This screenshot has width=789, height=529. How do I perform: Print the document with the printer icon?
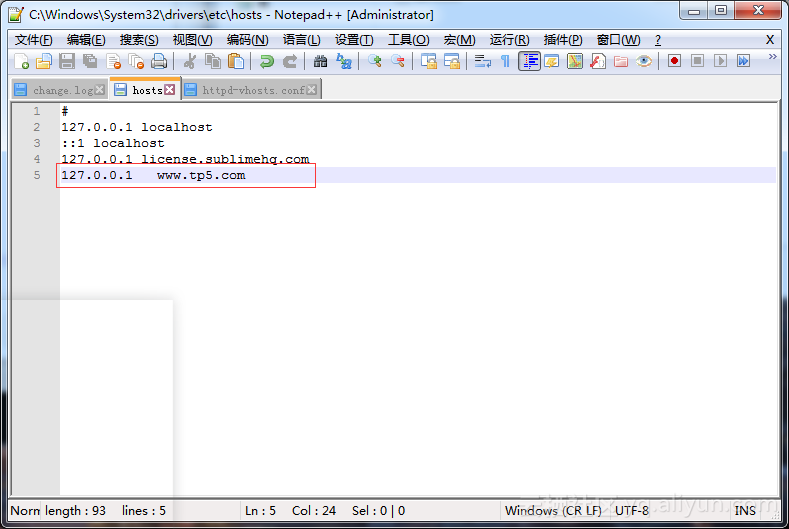click(x=159, y=61)
